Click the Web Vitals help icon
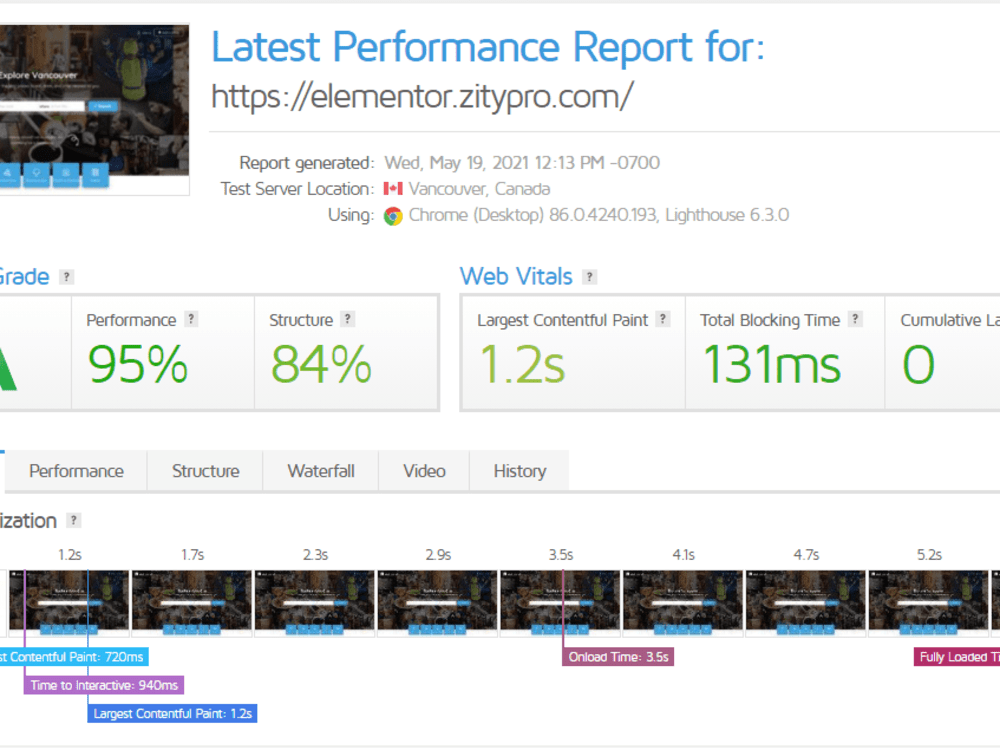This screenshot has width=1000, height=750. point(590,277)
